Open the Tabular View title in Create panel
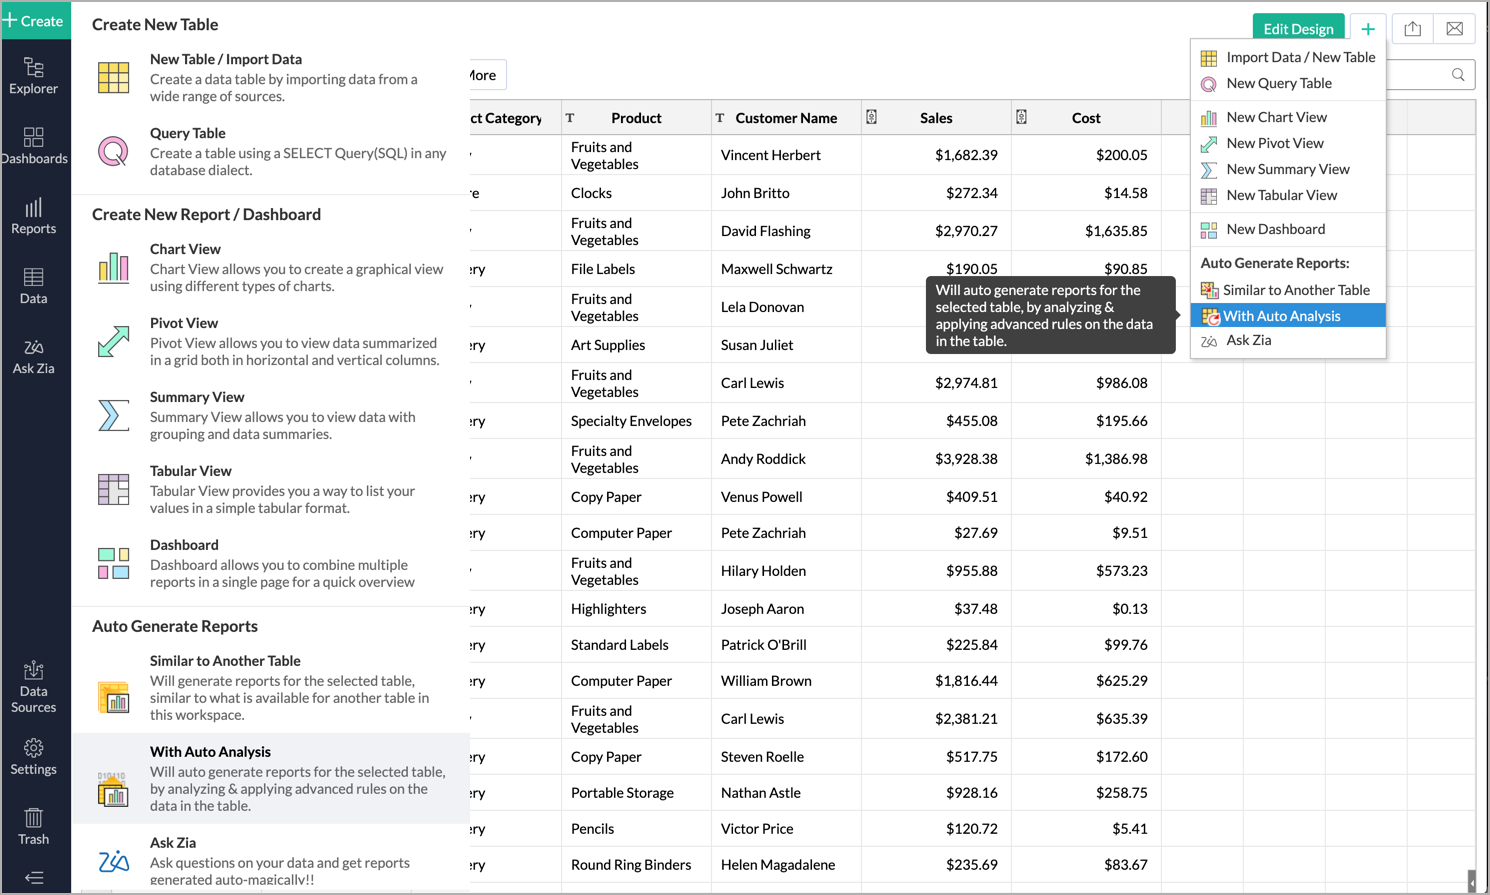This screenshot has height=895, width=1490. 191,471
